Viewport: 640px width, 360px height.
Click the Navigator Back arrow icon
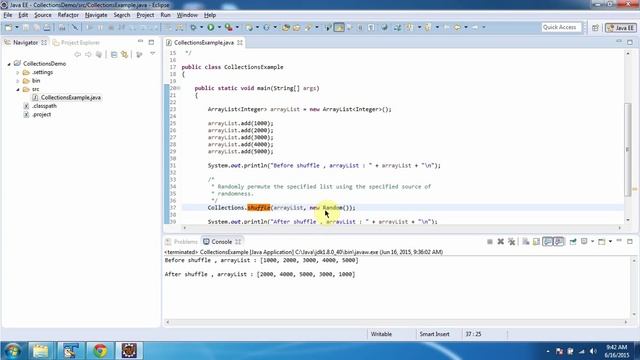[77, 54]
